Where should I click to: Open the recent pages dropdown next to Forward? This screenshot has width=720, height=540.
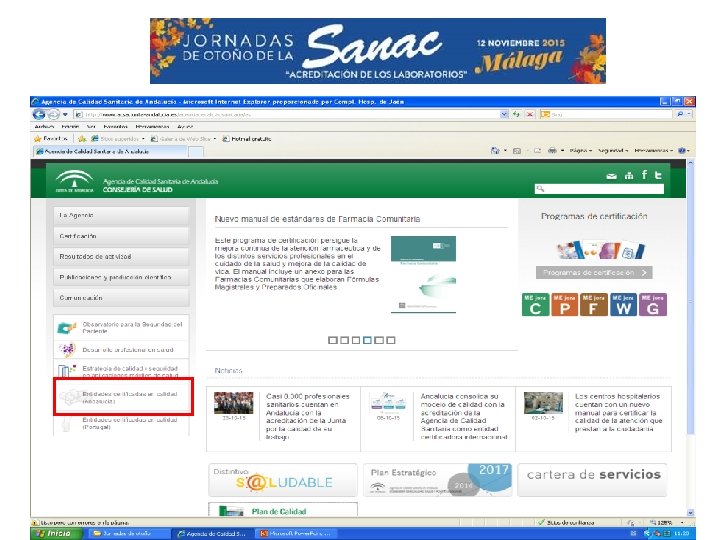click(x=65, y=114)
